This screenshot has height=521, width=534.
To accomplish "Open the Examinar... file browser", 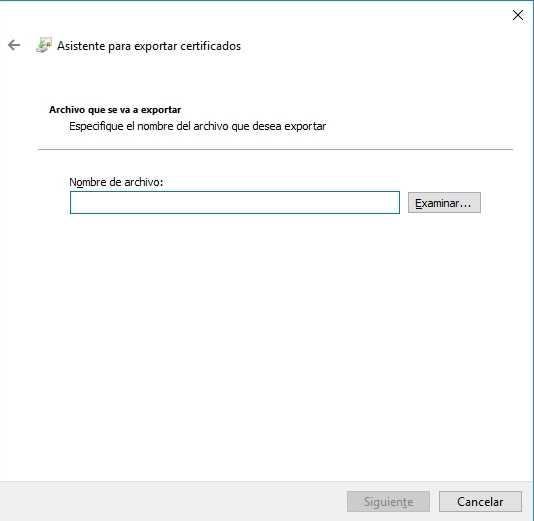I will [444, 203].
